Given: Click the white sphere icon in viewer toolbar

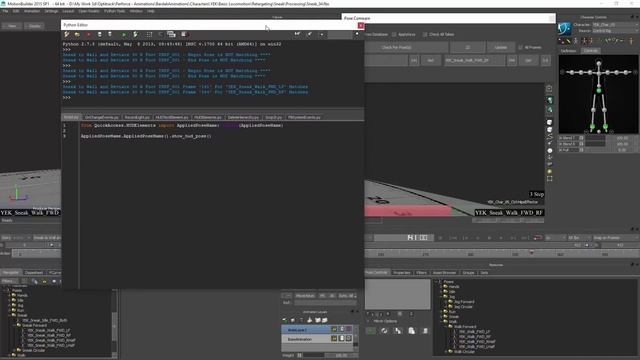Looking at the screenshot, I should point(549,151).
